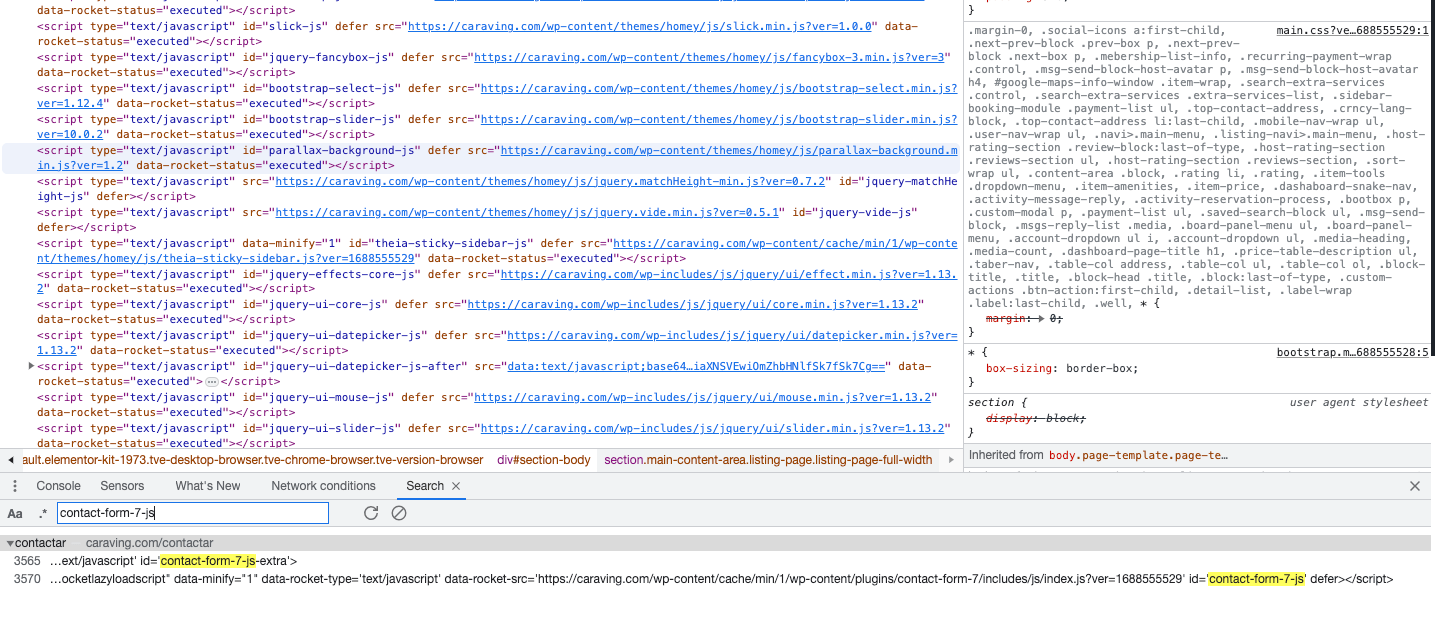The image size is (1435, 627).
Task: Open the data:text/javascript base64 source link
Action: [x=697, y=367]
